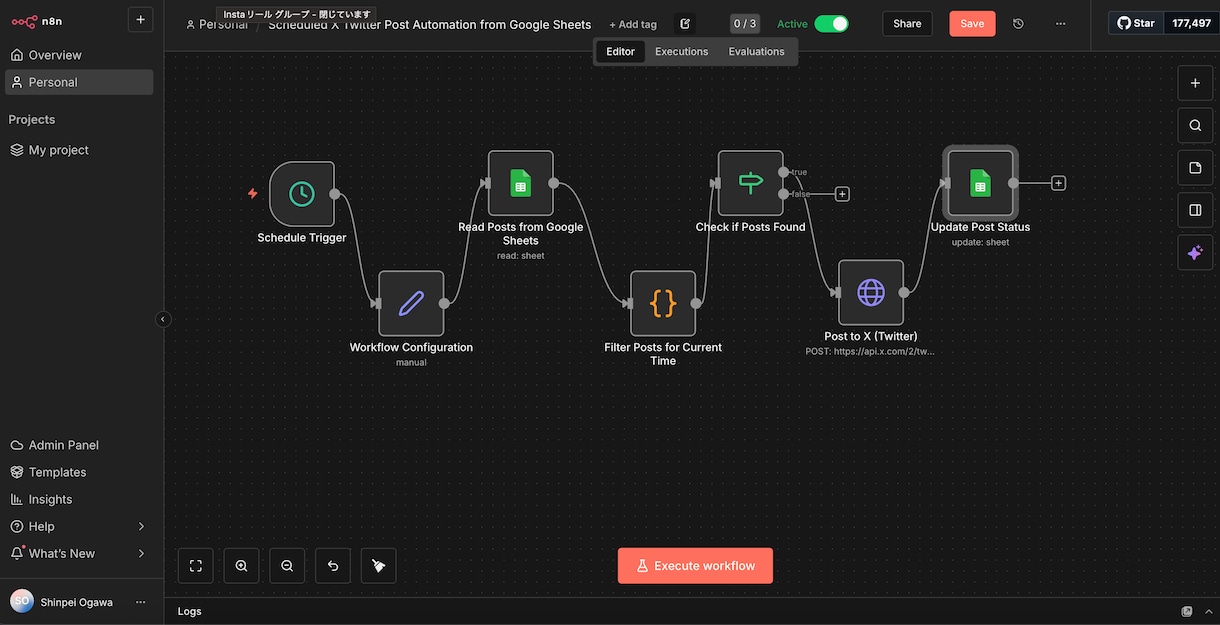The width and height of the screenshot is (1220, 625).
Task: Open the AI assistant sparkle icon
Action: (x=1195, y=253)
